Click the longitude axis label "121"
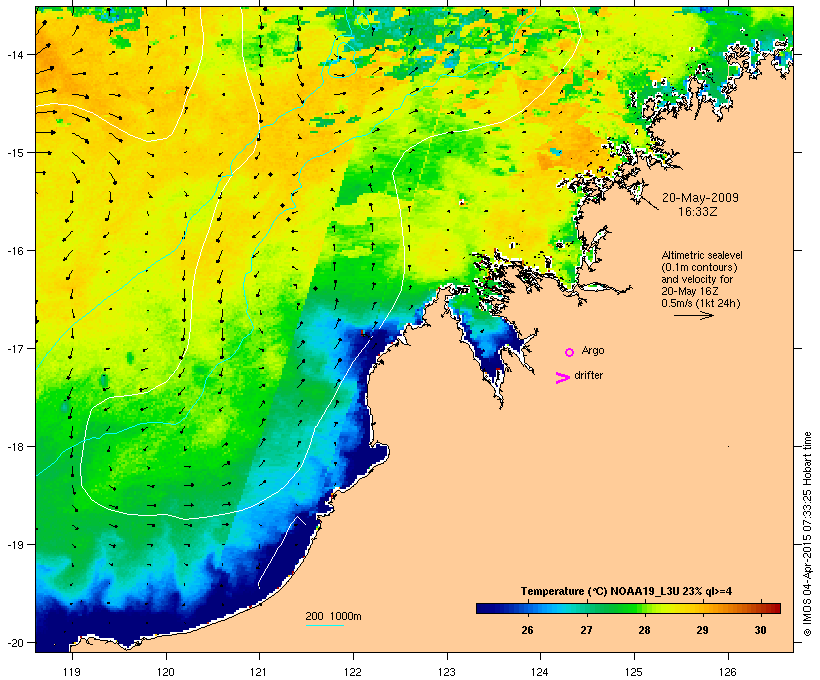 pos(259,671)
